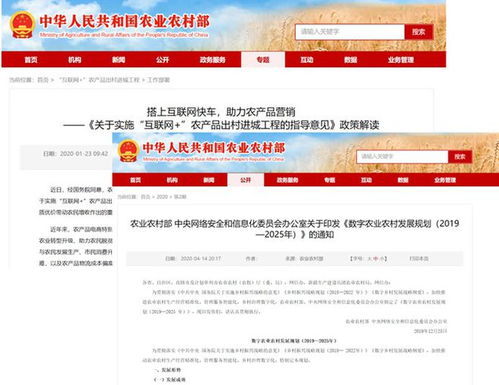Click the 中华人民共和国农业农村部 site title on the back page
This screenshot has width=499, height=385.
tap(125, 22)
